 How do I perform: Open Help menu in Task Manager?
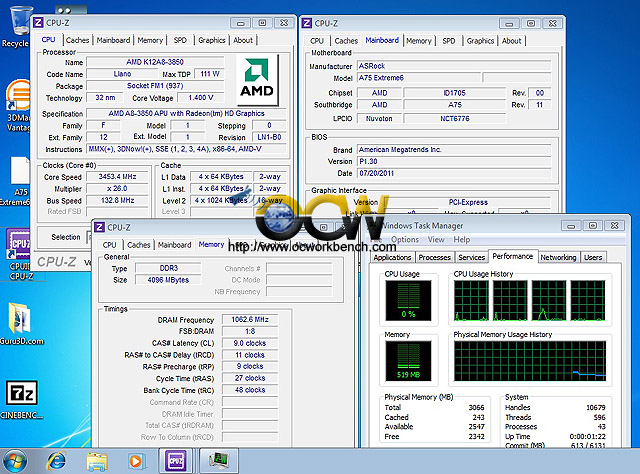click(461, 240)
